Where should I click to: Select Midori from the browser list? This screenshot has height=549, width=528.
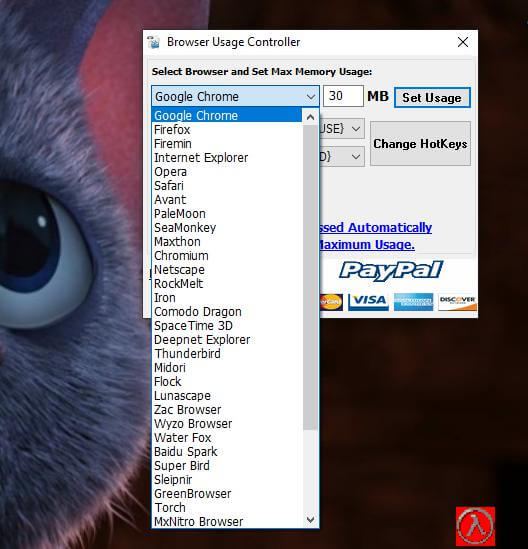point(227,368)
